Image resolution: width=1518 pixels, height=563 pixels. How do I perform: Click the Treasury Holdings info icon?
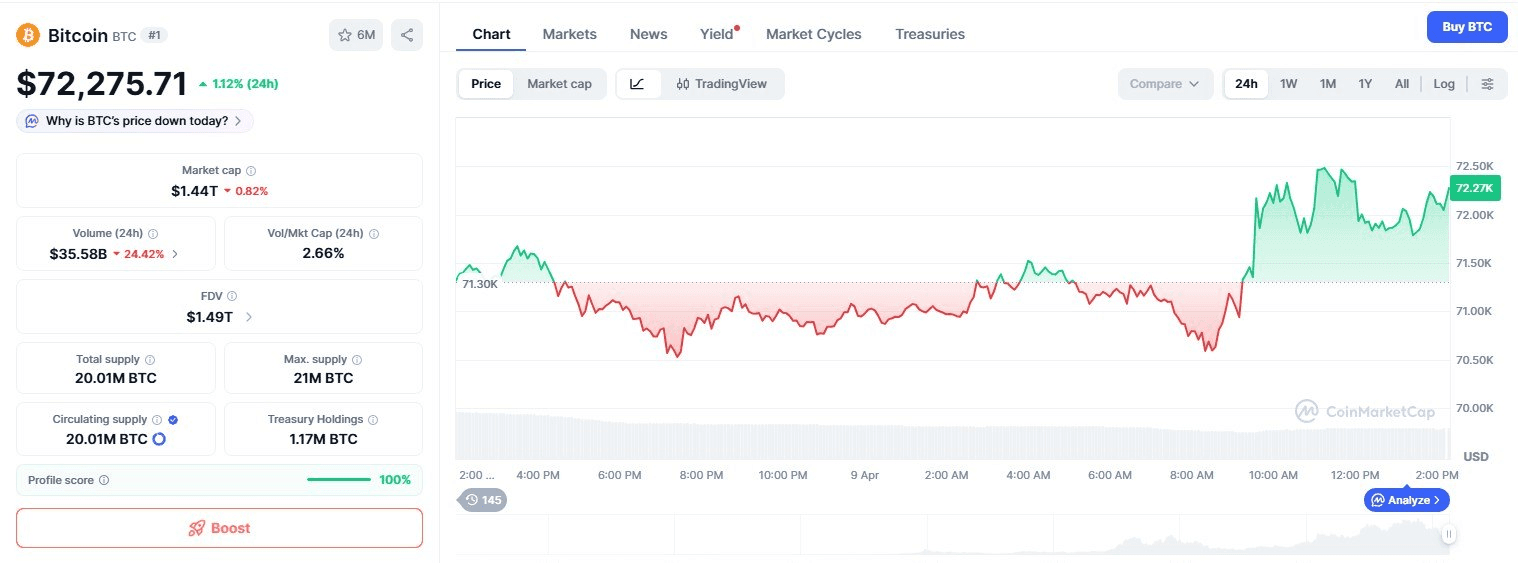(373, 420)
